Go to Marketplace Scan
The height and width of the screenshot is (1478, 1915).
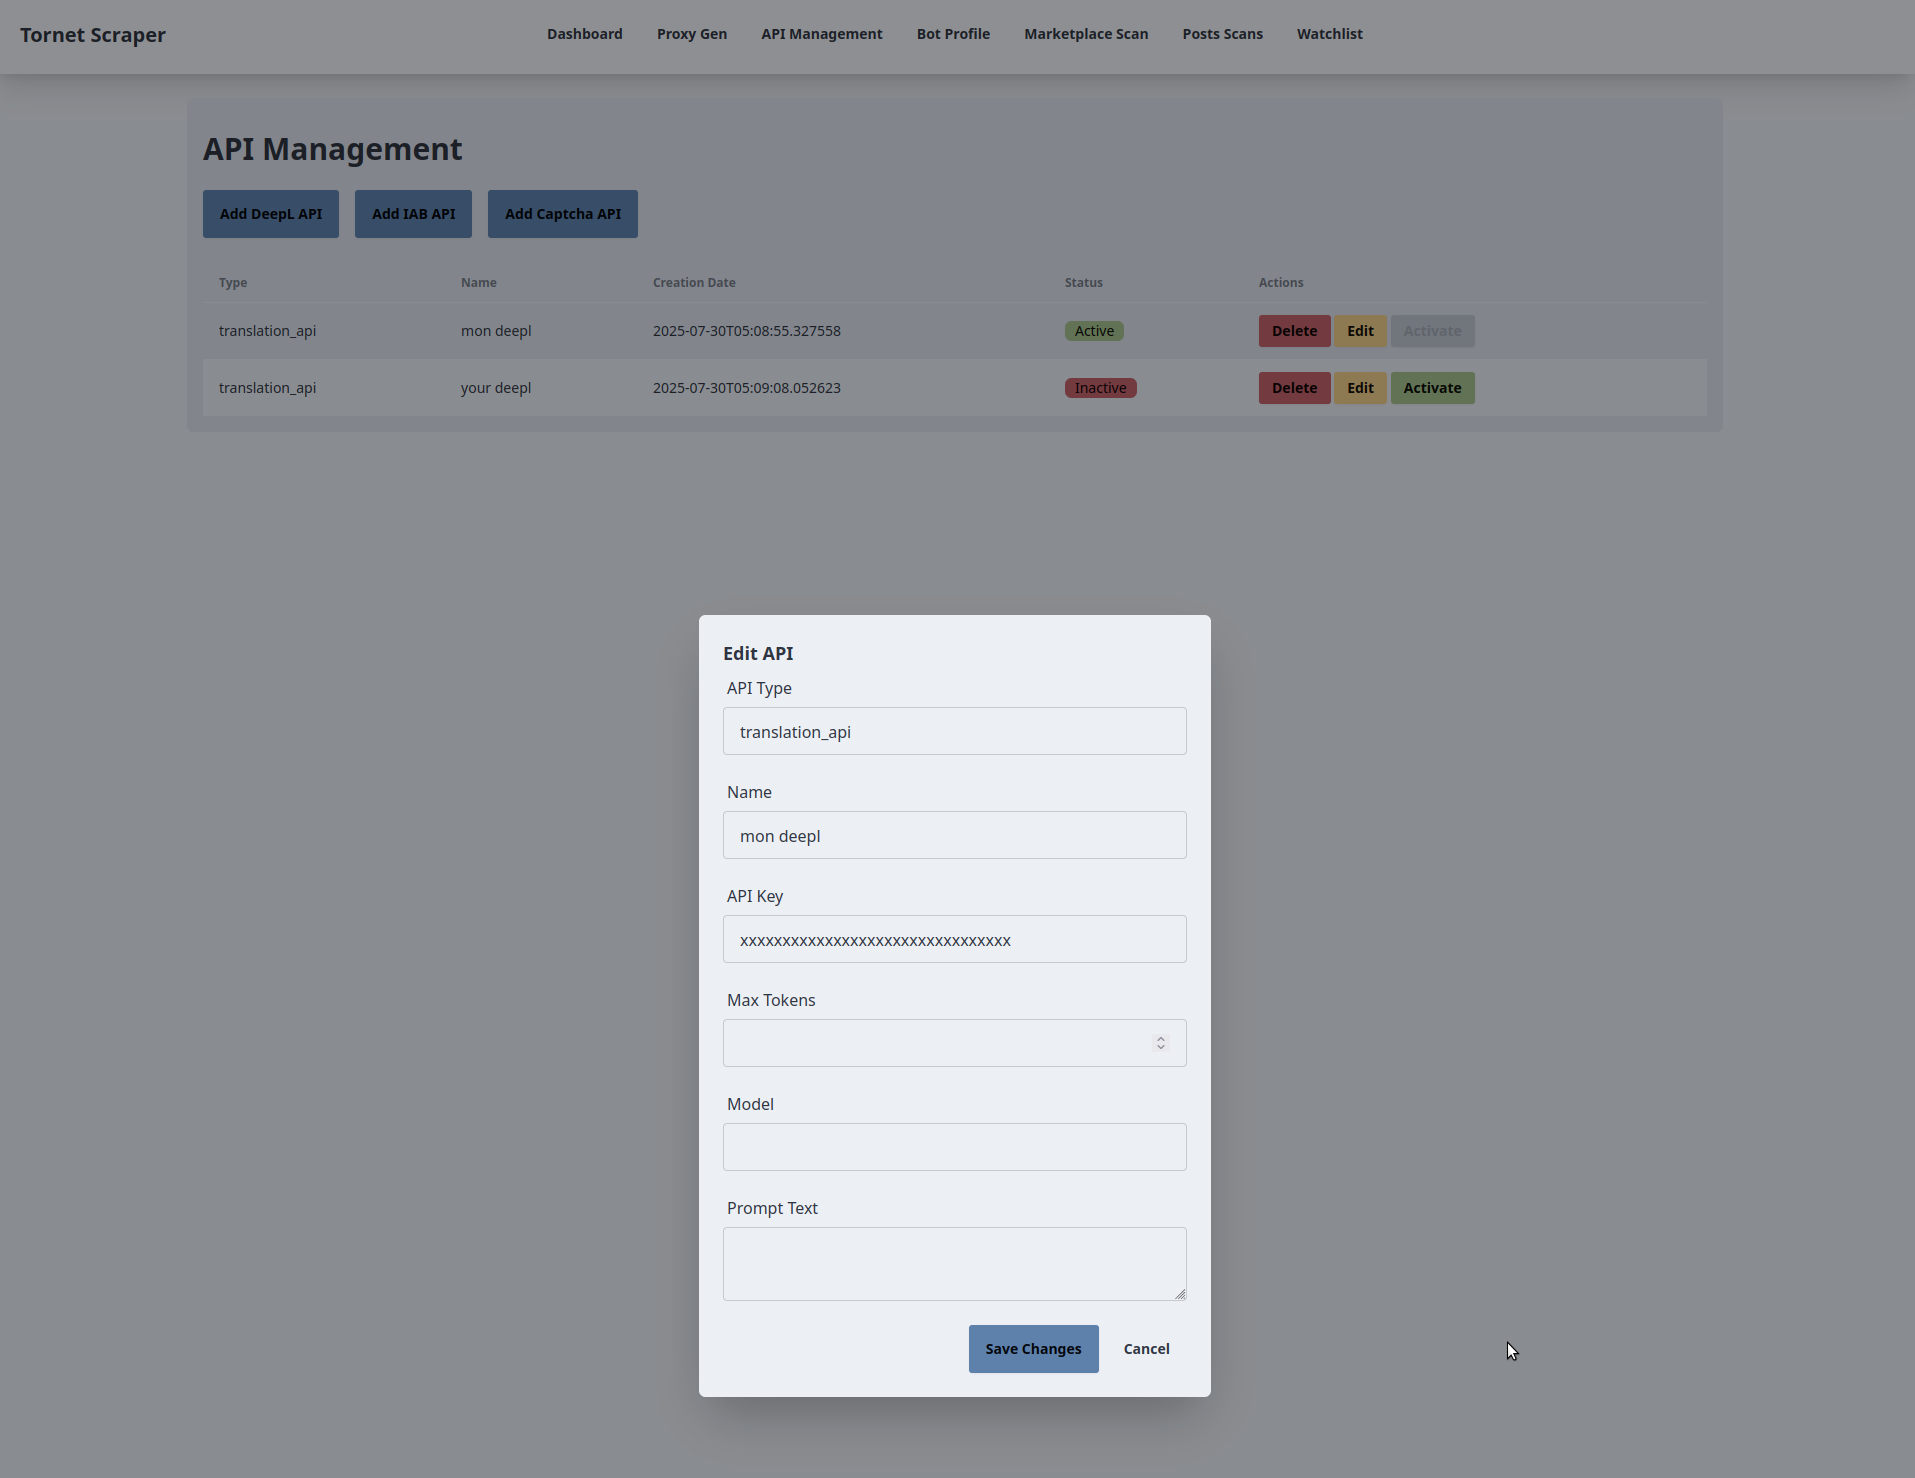pos(1086,33)
